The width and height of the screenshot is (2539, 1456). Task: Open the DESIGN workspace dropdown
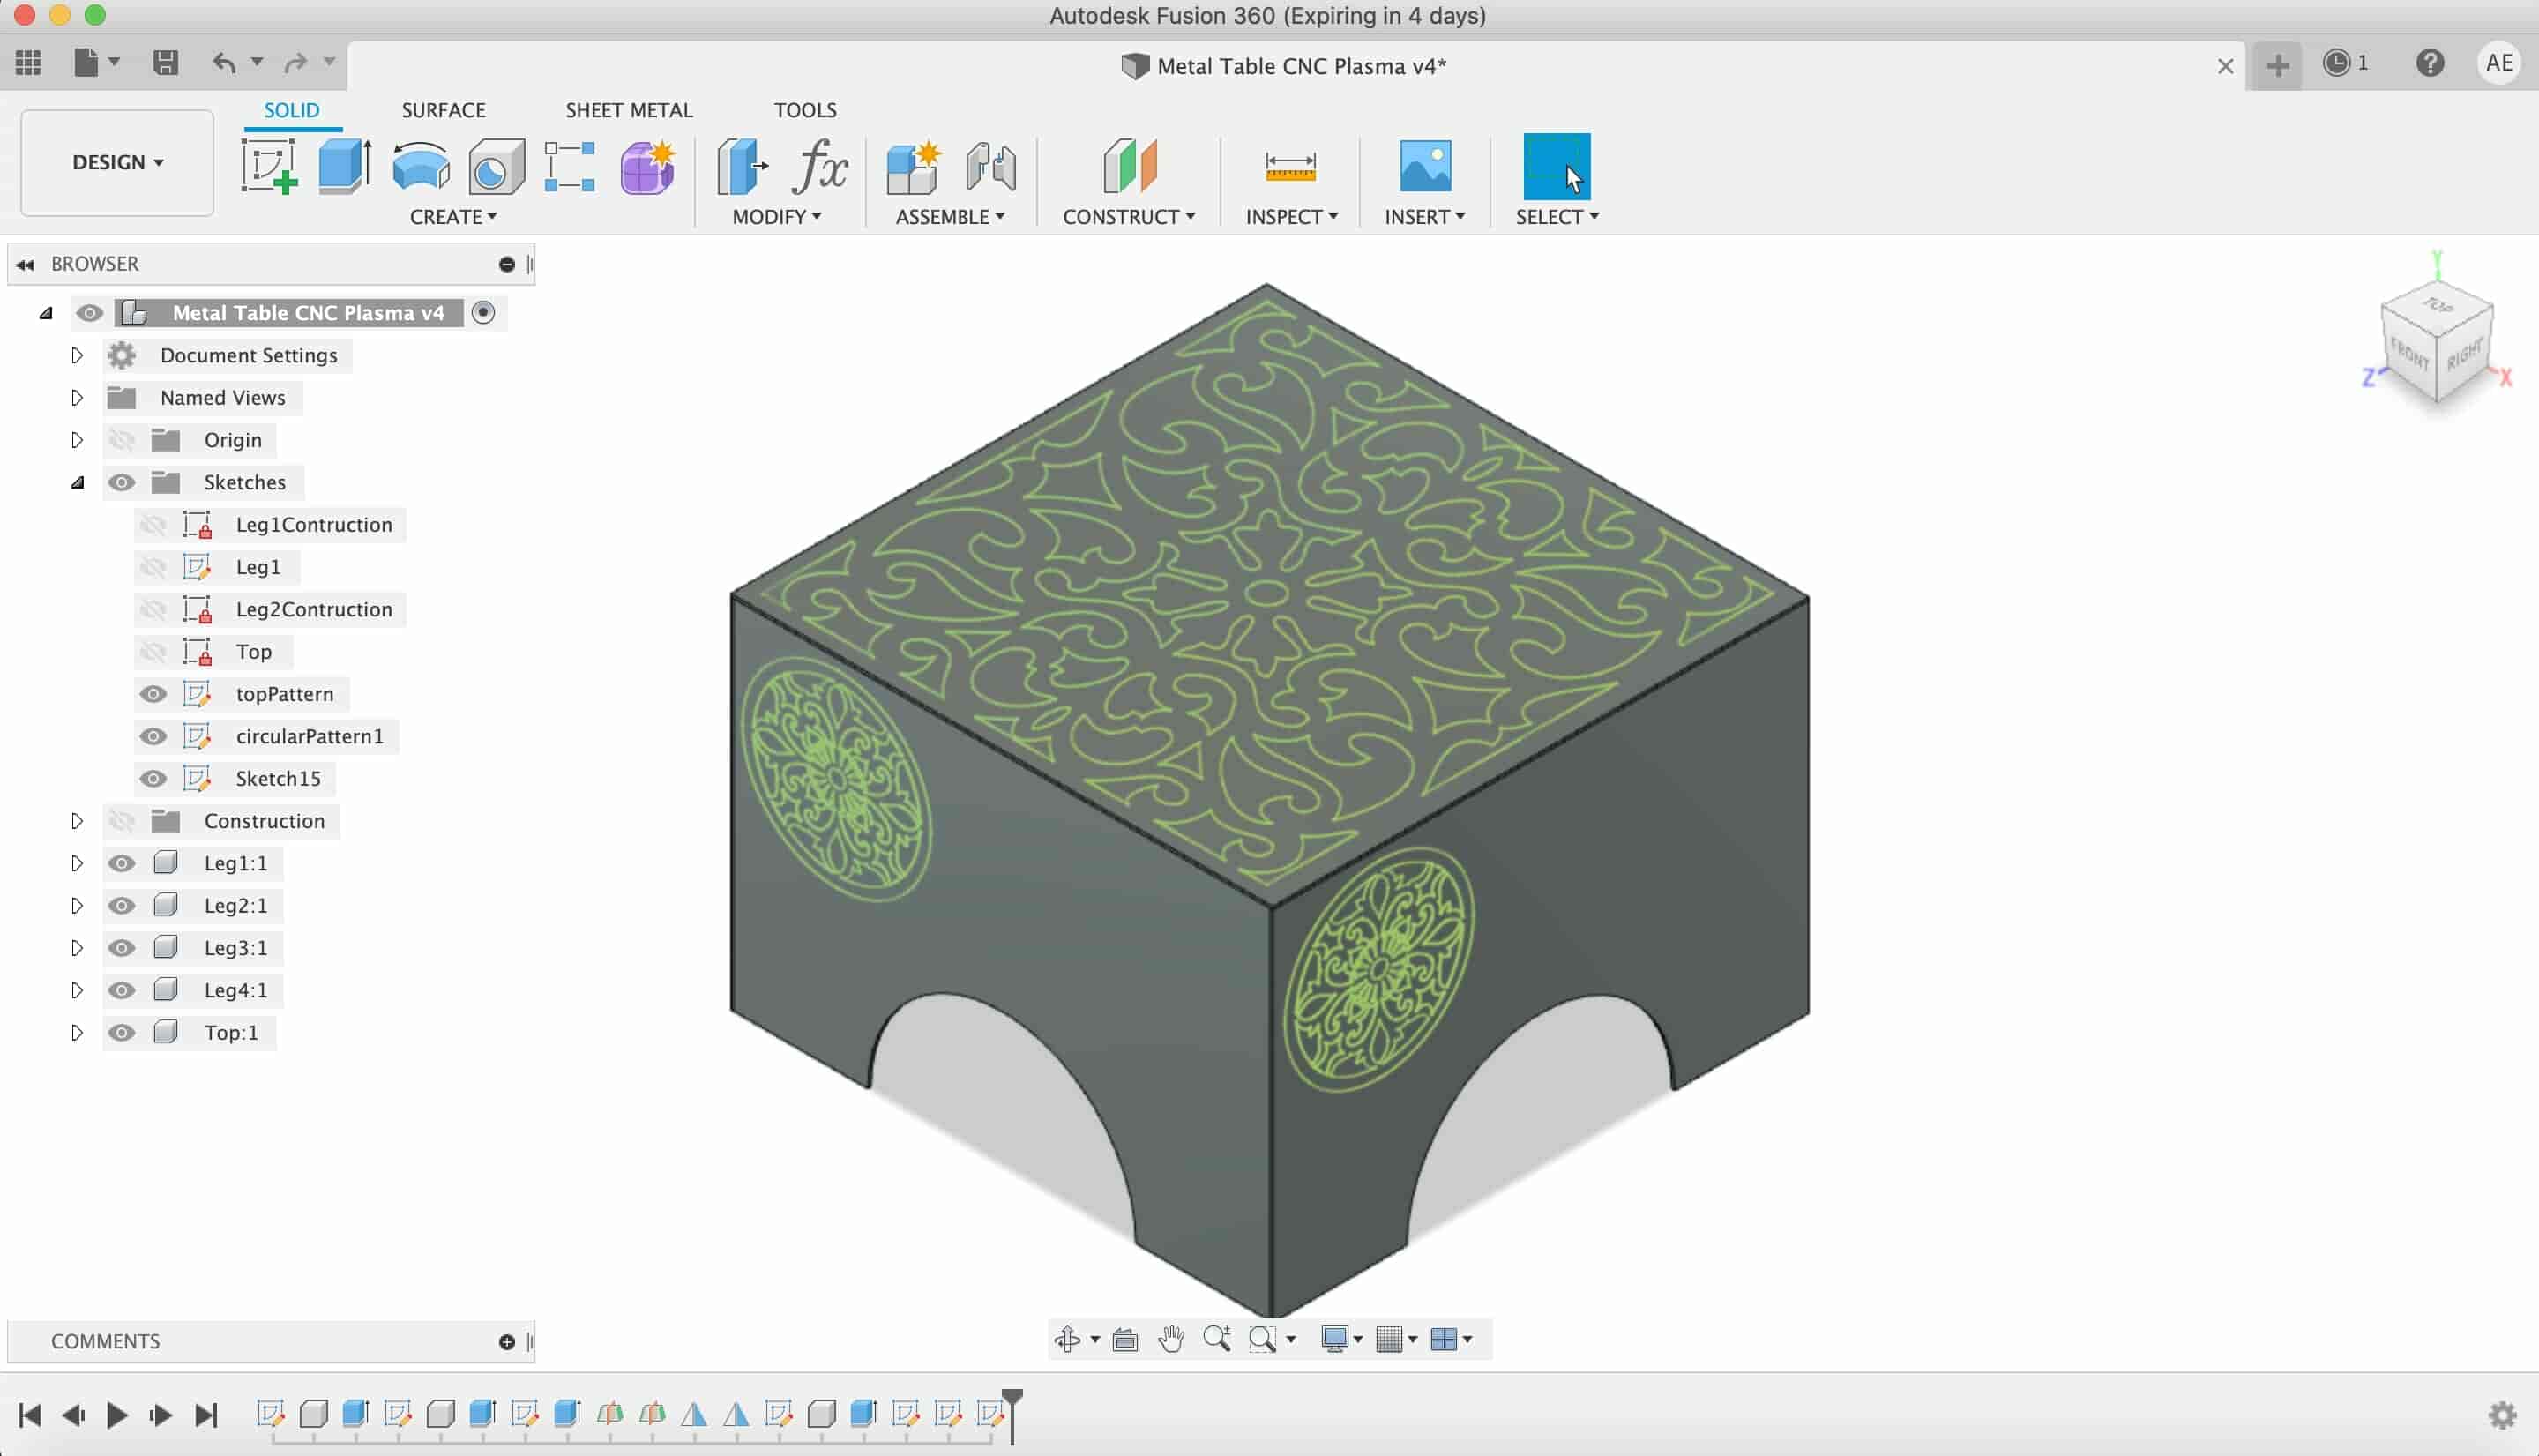pos(117,162)
